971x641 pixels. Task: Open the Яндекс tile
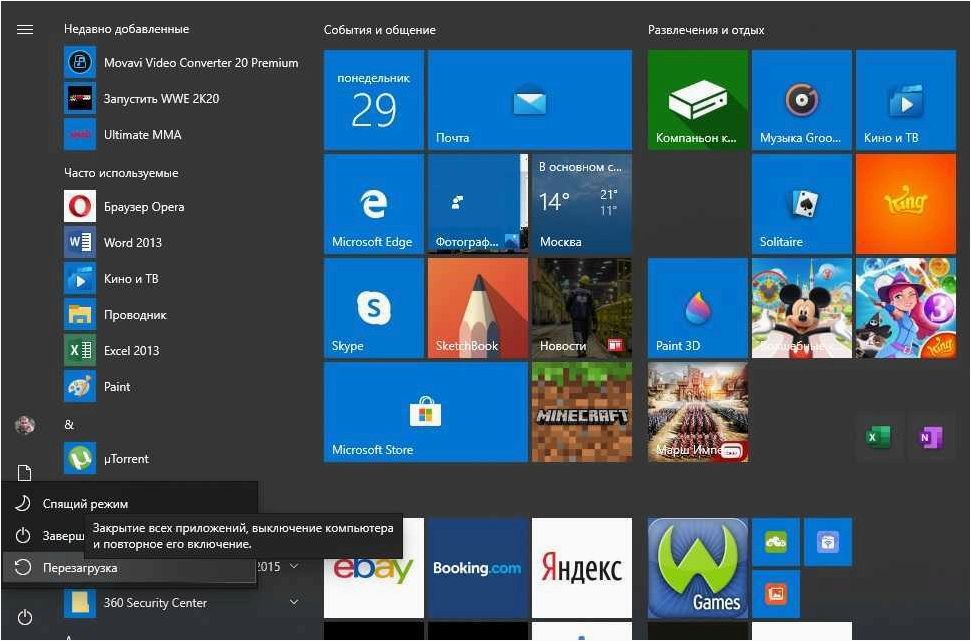[x=582, y=568]
